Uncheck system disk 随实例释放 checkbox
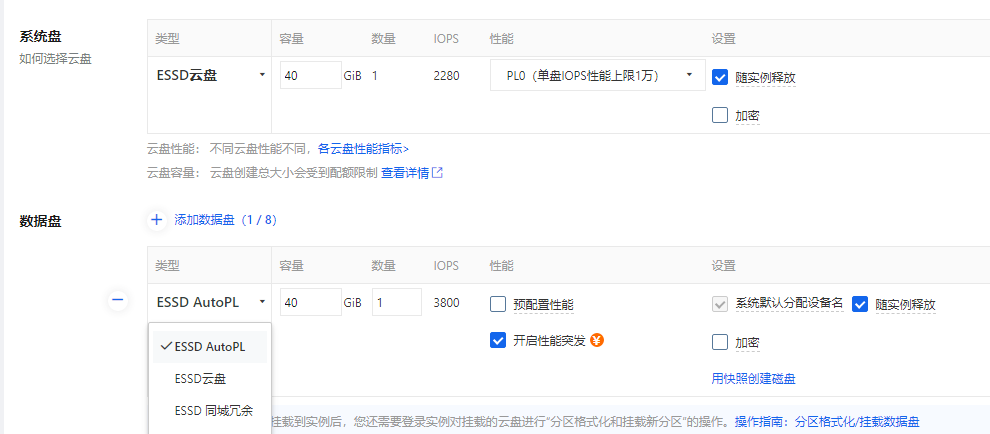990x434 pixels. click(x=720, y=77)
